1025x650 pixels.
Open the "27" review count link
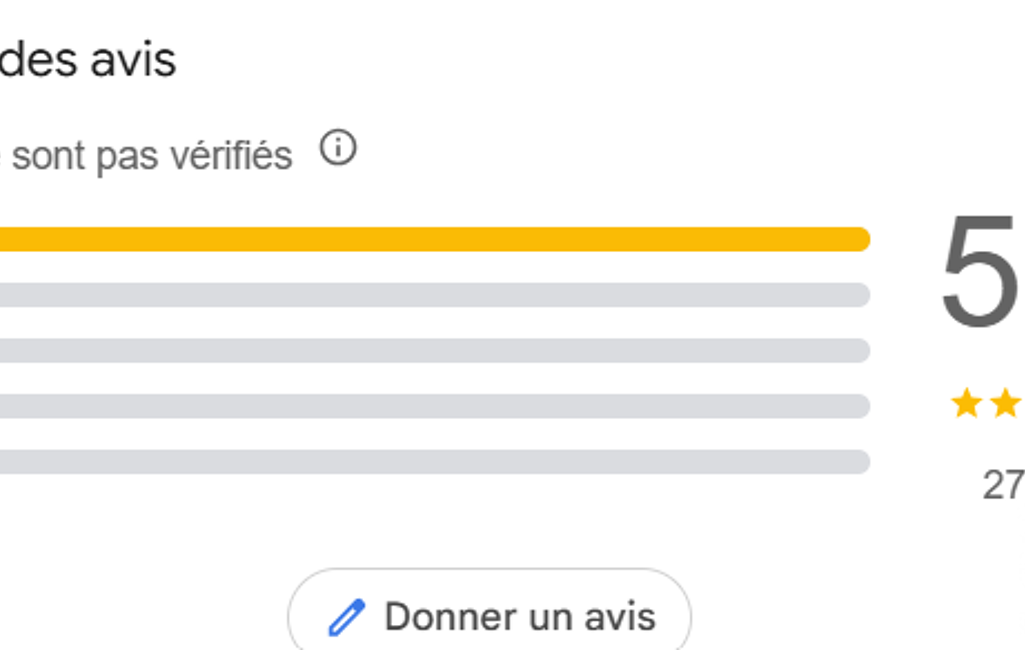(1003, 485)
